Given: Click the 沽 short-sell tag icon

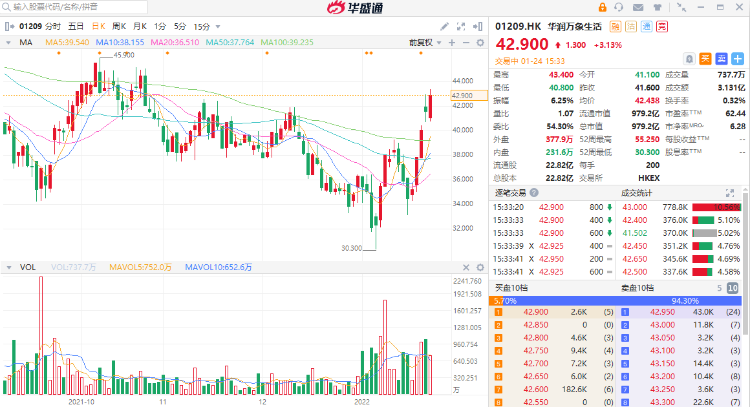Looking at the screenshot, I should coord(631,26).
